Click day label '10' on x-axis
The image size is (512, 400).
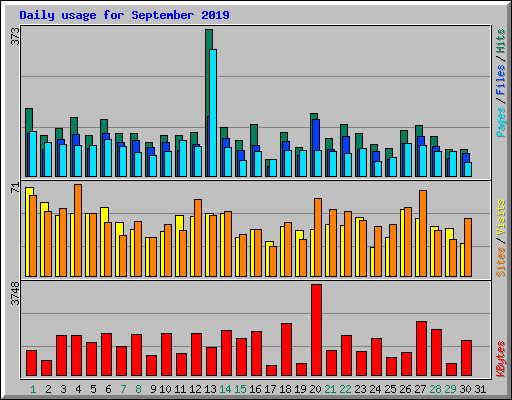click(x=165, y=389)
